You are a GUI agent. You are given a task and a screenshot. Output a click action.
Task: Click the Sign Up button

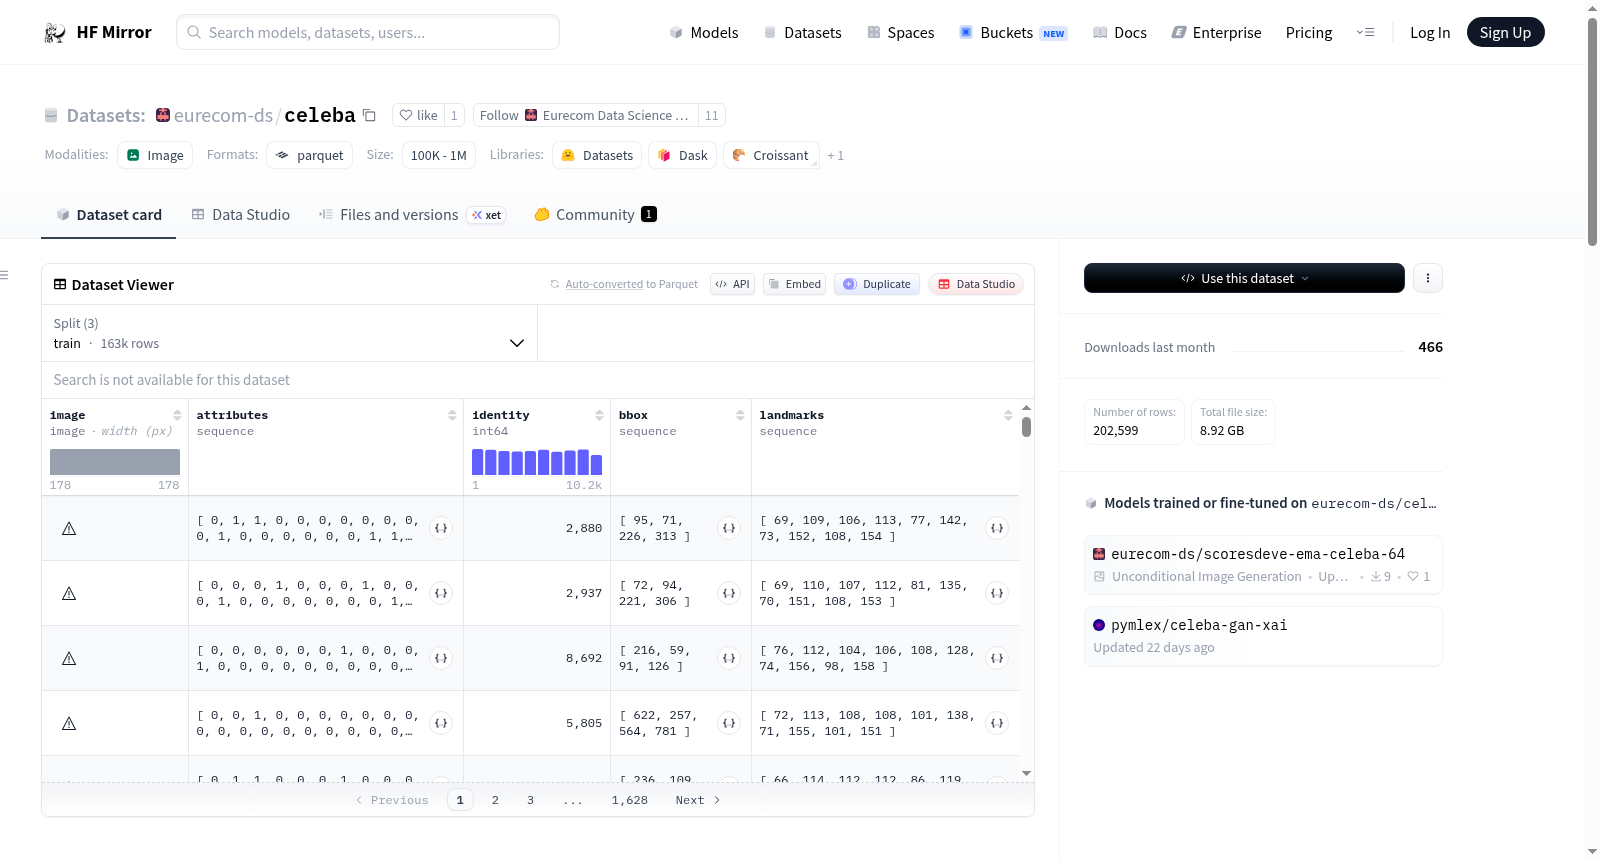pos(1505,32)
